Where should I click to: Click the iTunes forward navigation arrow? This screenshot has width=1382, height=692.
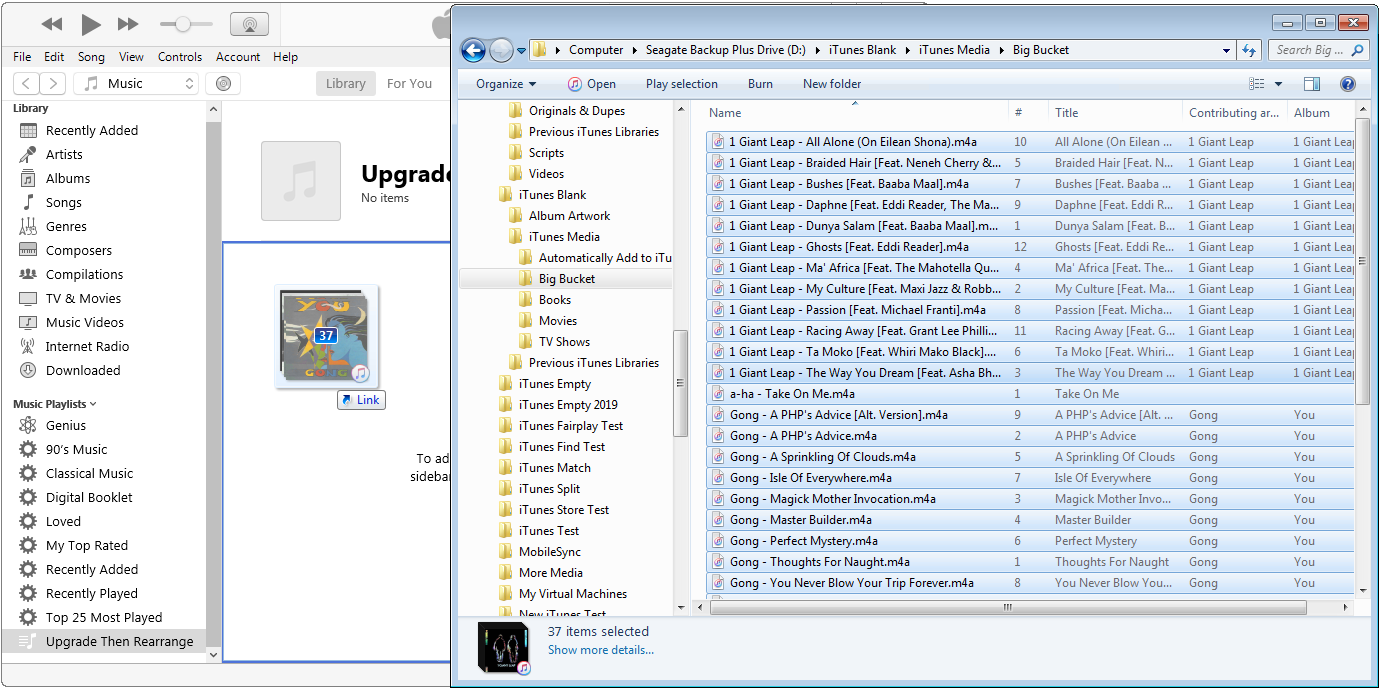click(53, 84)
